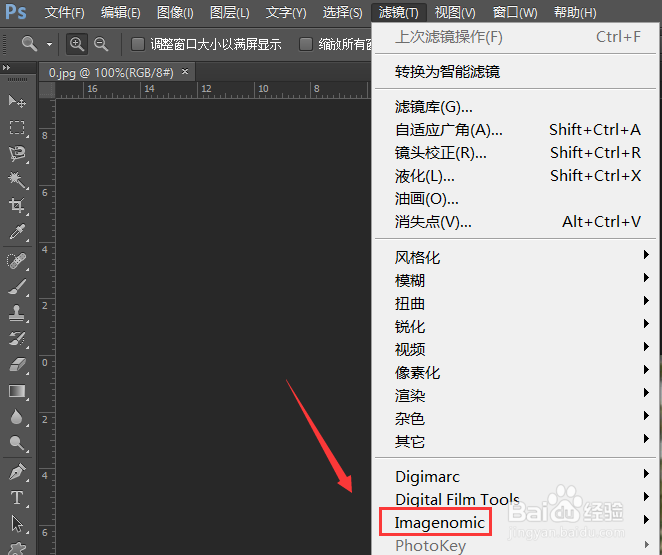
Task: Open the 编辑(E) menu
Action: click(120, 13)
